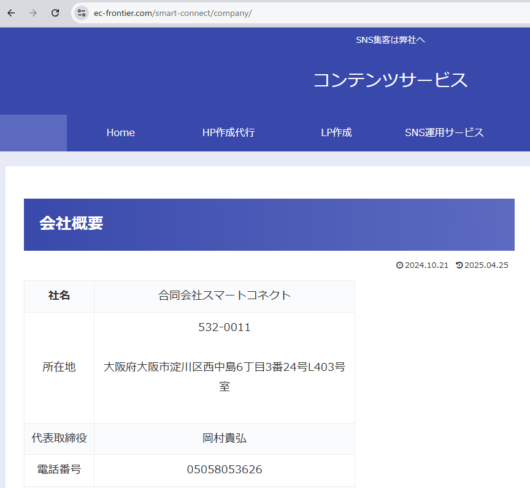Viewport: 530px width, 488px height.
Task: Click the published date 2024.10.21
Action: coord(427,265)
